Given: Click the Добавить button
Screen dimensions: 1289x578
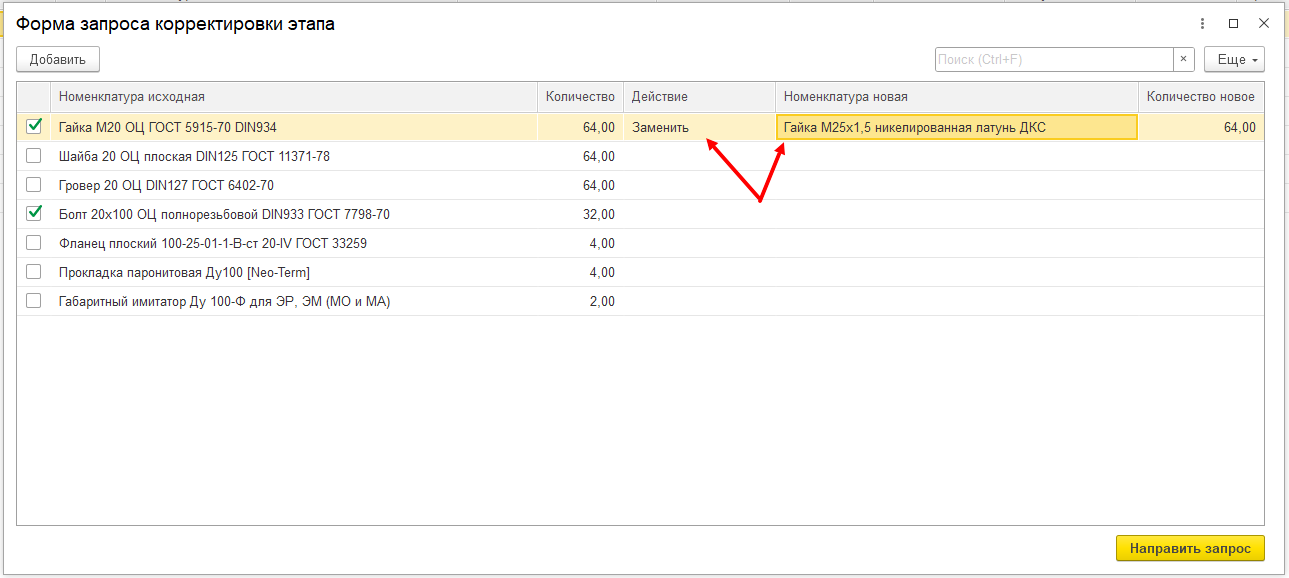Looking at the screenshot, I should click(58, 59).
